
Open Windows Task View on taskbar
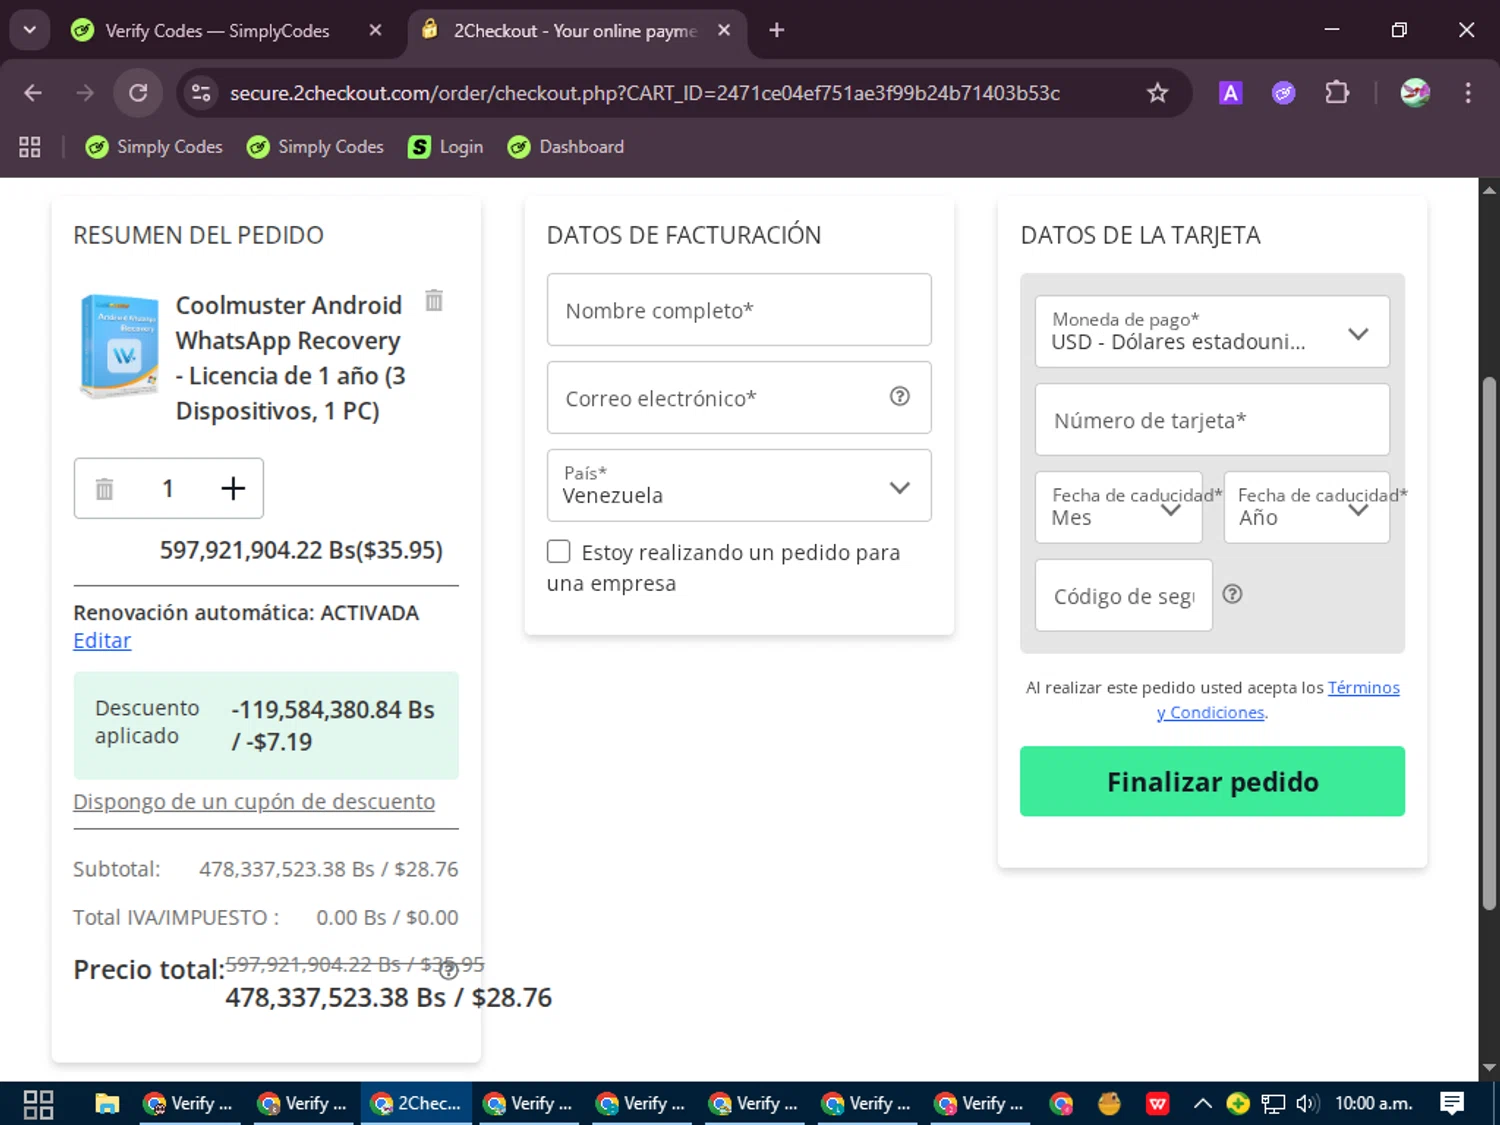tap(38, 1104)
